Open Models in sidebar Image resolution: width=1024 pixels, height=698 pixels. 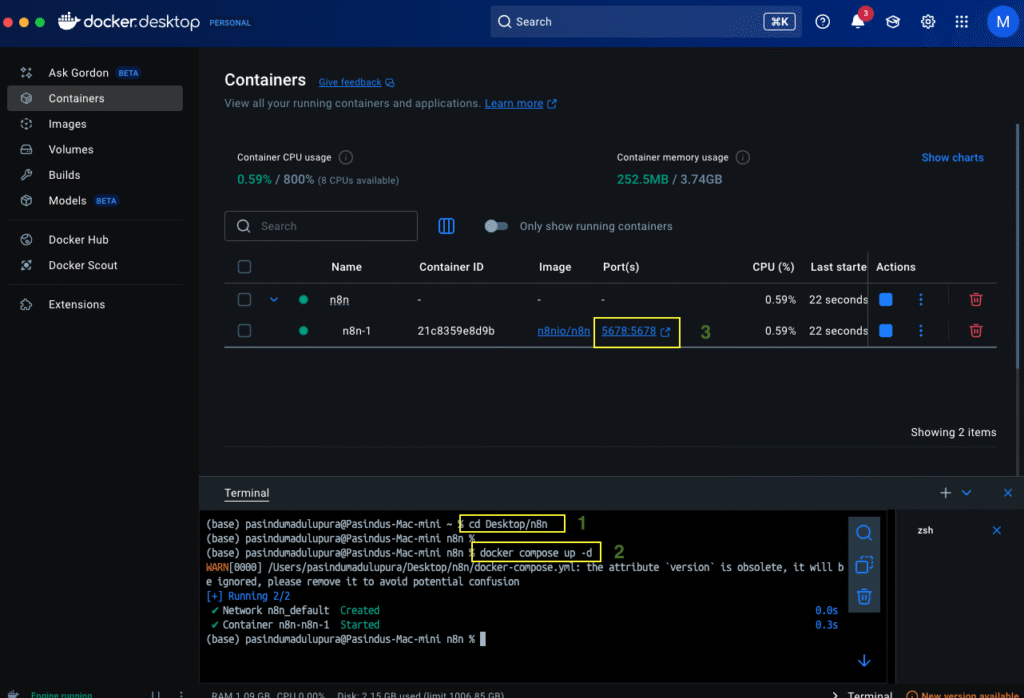[95, 200]
